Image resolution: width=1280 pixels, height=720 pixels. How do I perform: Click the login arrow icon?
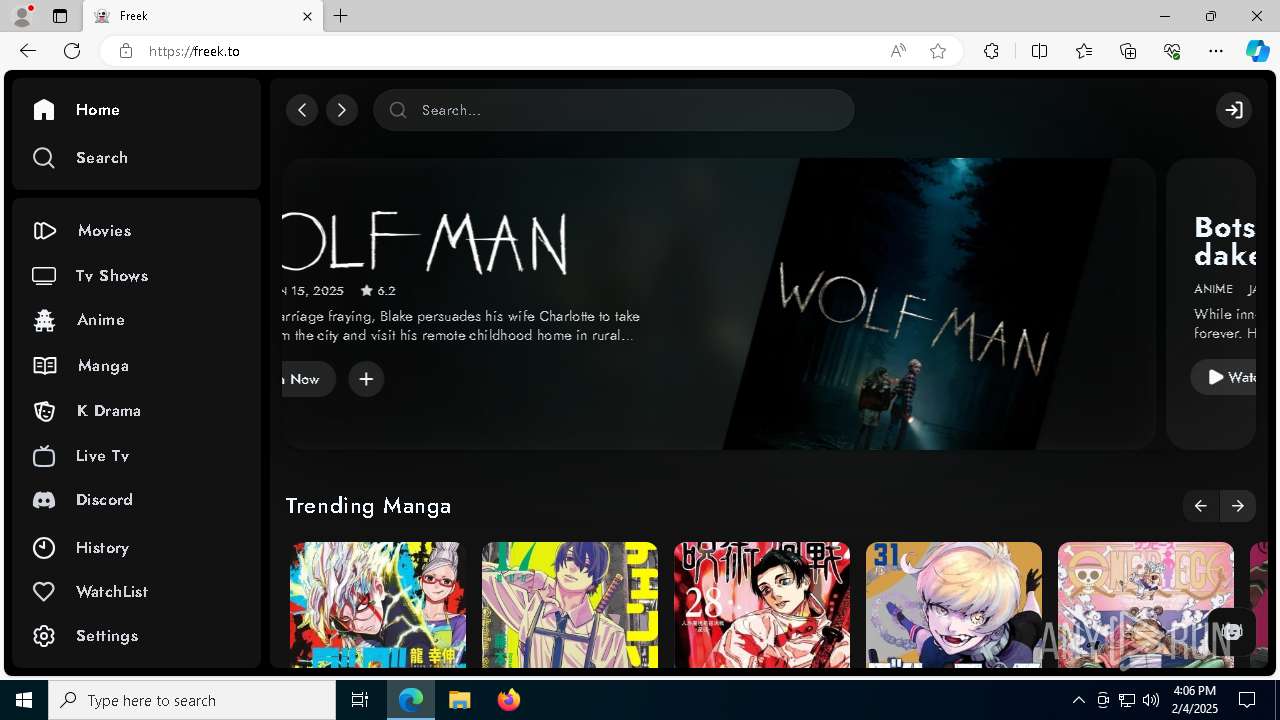point(1234,110)
